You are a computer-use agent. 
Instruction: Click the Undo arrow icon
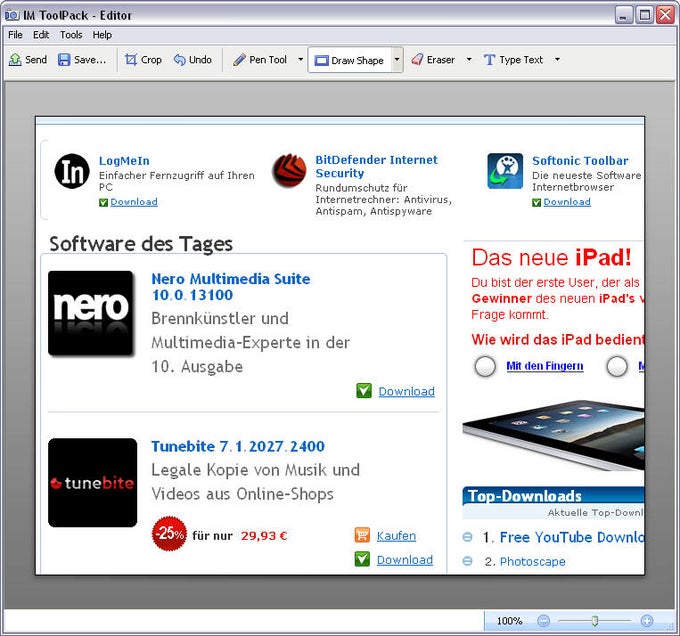[180, 59]
